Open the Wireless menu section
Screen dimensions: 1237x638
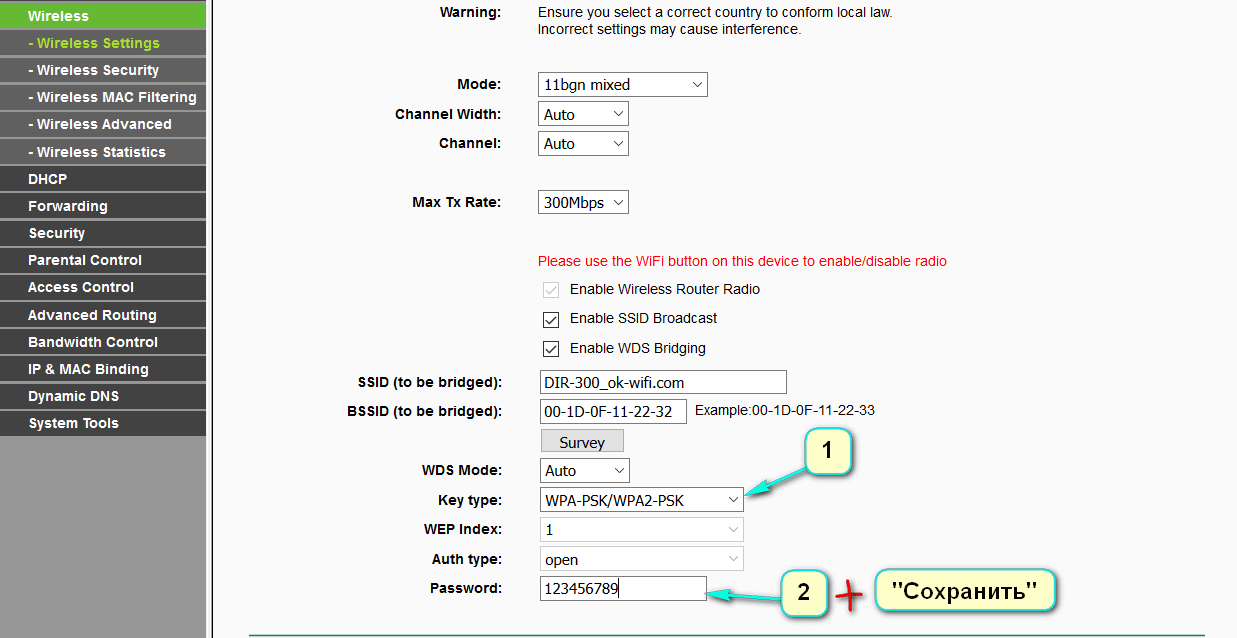(103, 15)
